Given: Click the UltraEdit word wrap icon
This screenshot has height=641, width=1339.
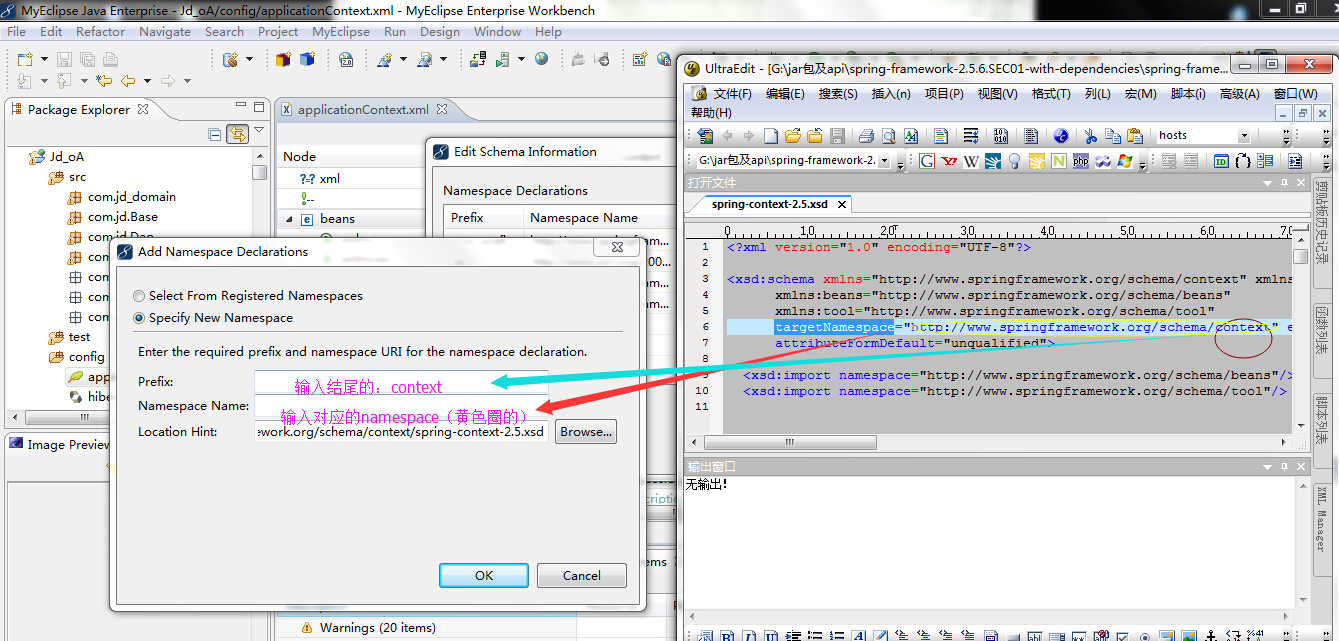Looking at the screenshot, I should [x=971, y=136].
